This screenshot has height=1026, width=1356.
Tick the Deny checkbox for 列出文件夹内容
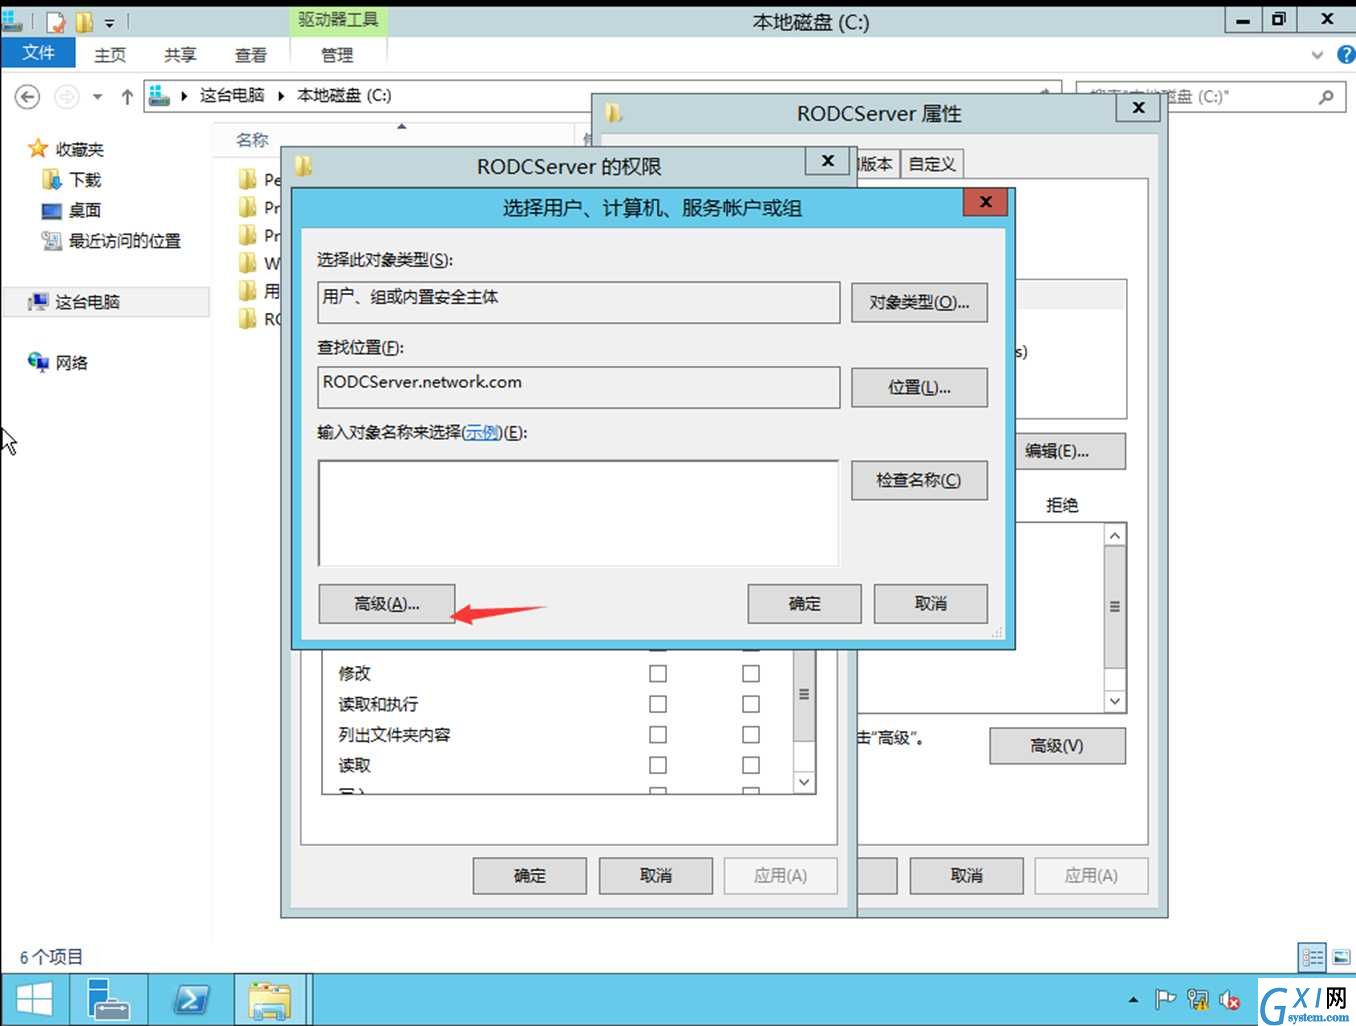(x=751, y=735)
